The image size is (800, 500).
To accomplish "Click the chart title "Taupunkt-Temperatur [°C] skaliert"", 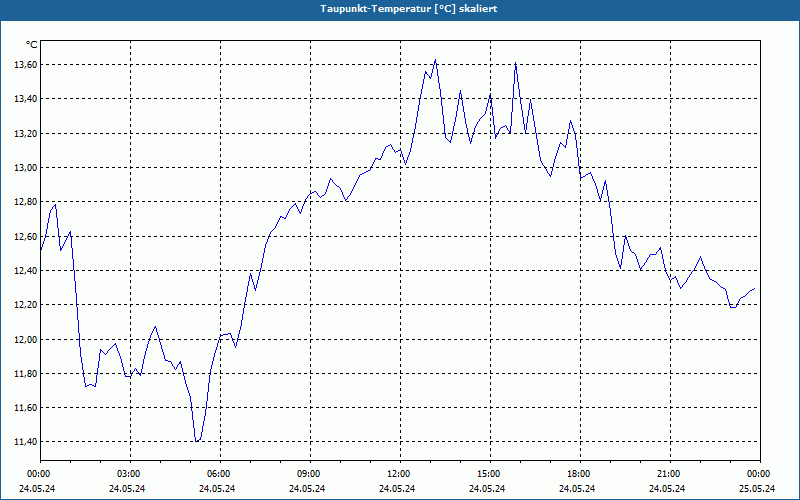I will coord(409,9).
